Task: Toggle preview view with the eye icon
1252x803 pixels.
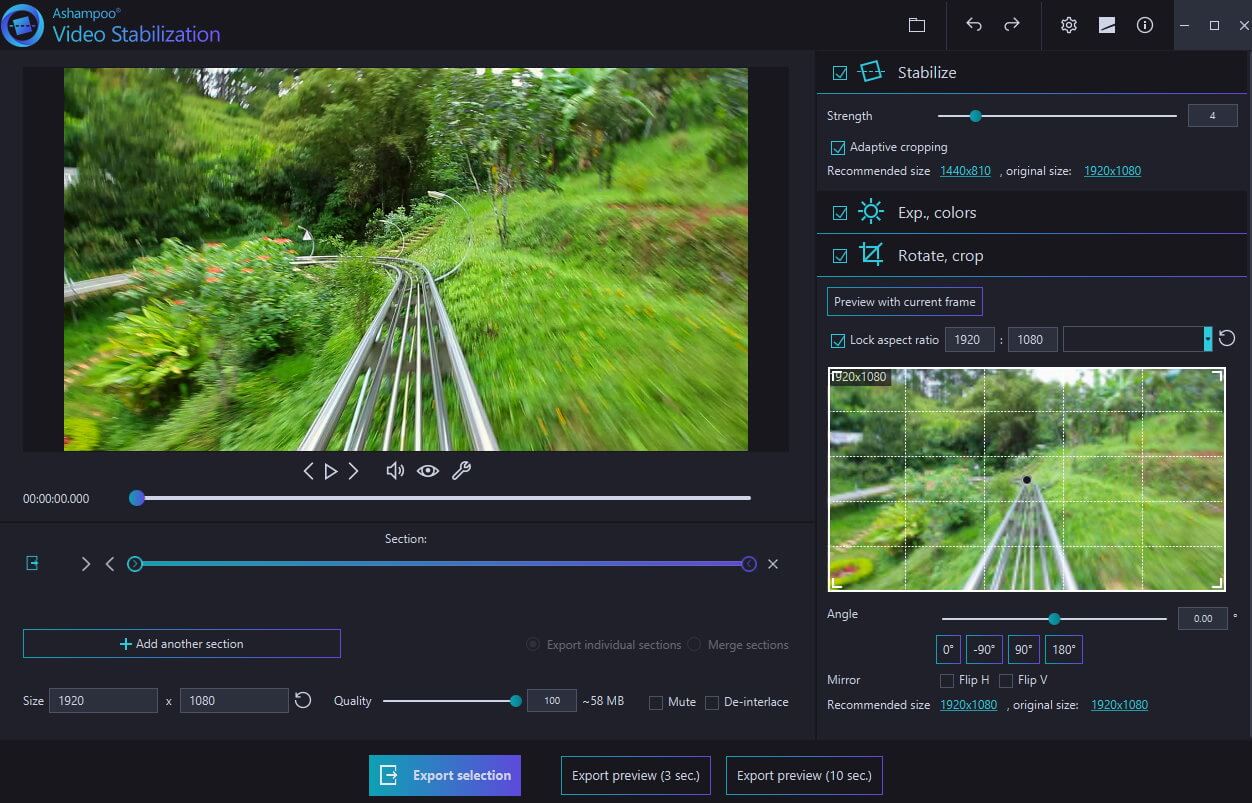Action: click(428, 470)
